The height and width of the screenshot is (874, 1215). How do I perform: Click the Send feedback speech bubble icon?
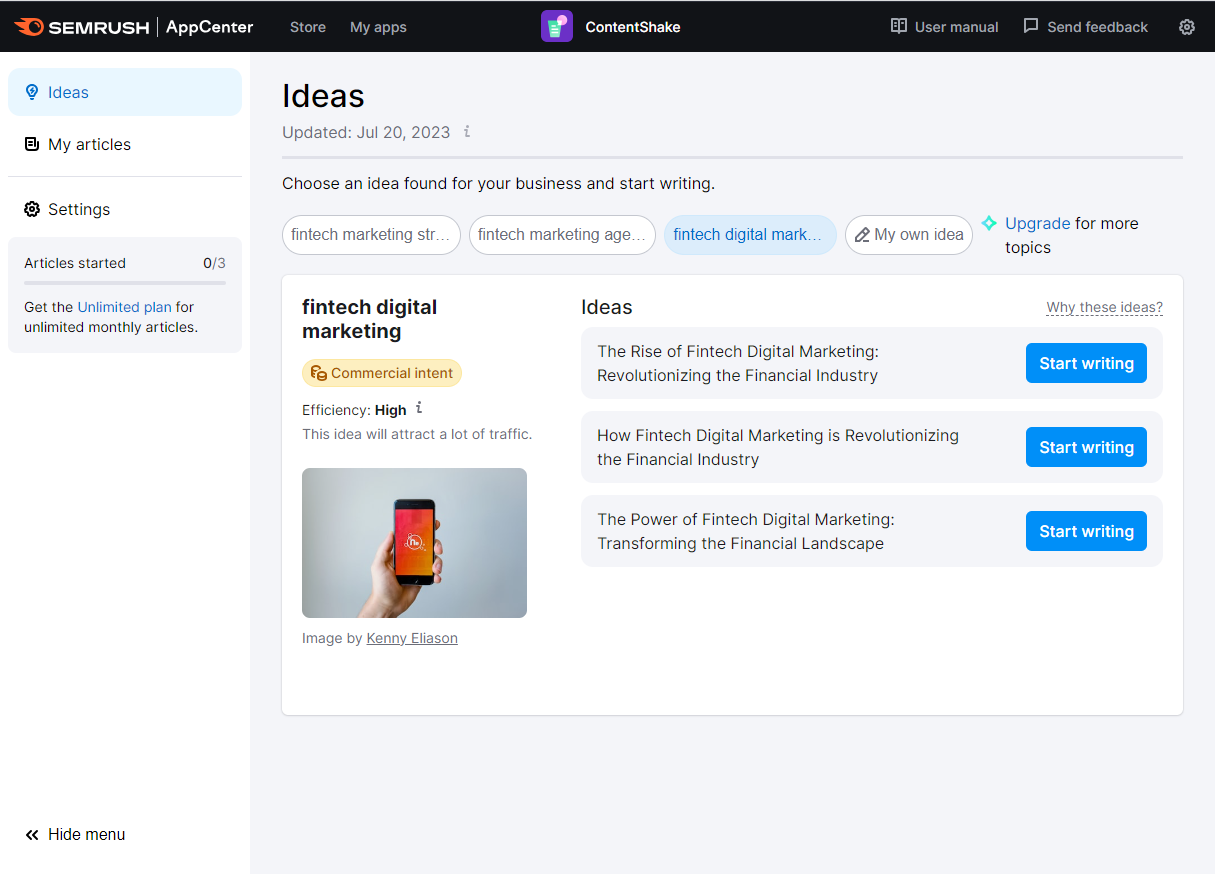tap(1031, 26)
